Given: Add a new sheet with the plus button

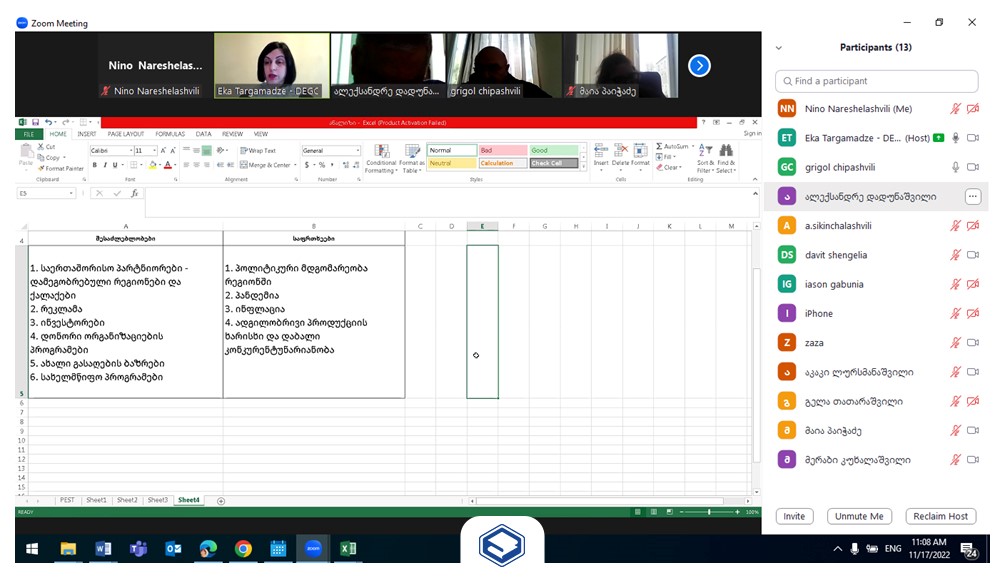Looking at the screenshot, I should pyautogui.click(x=221, y=501).
